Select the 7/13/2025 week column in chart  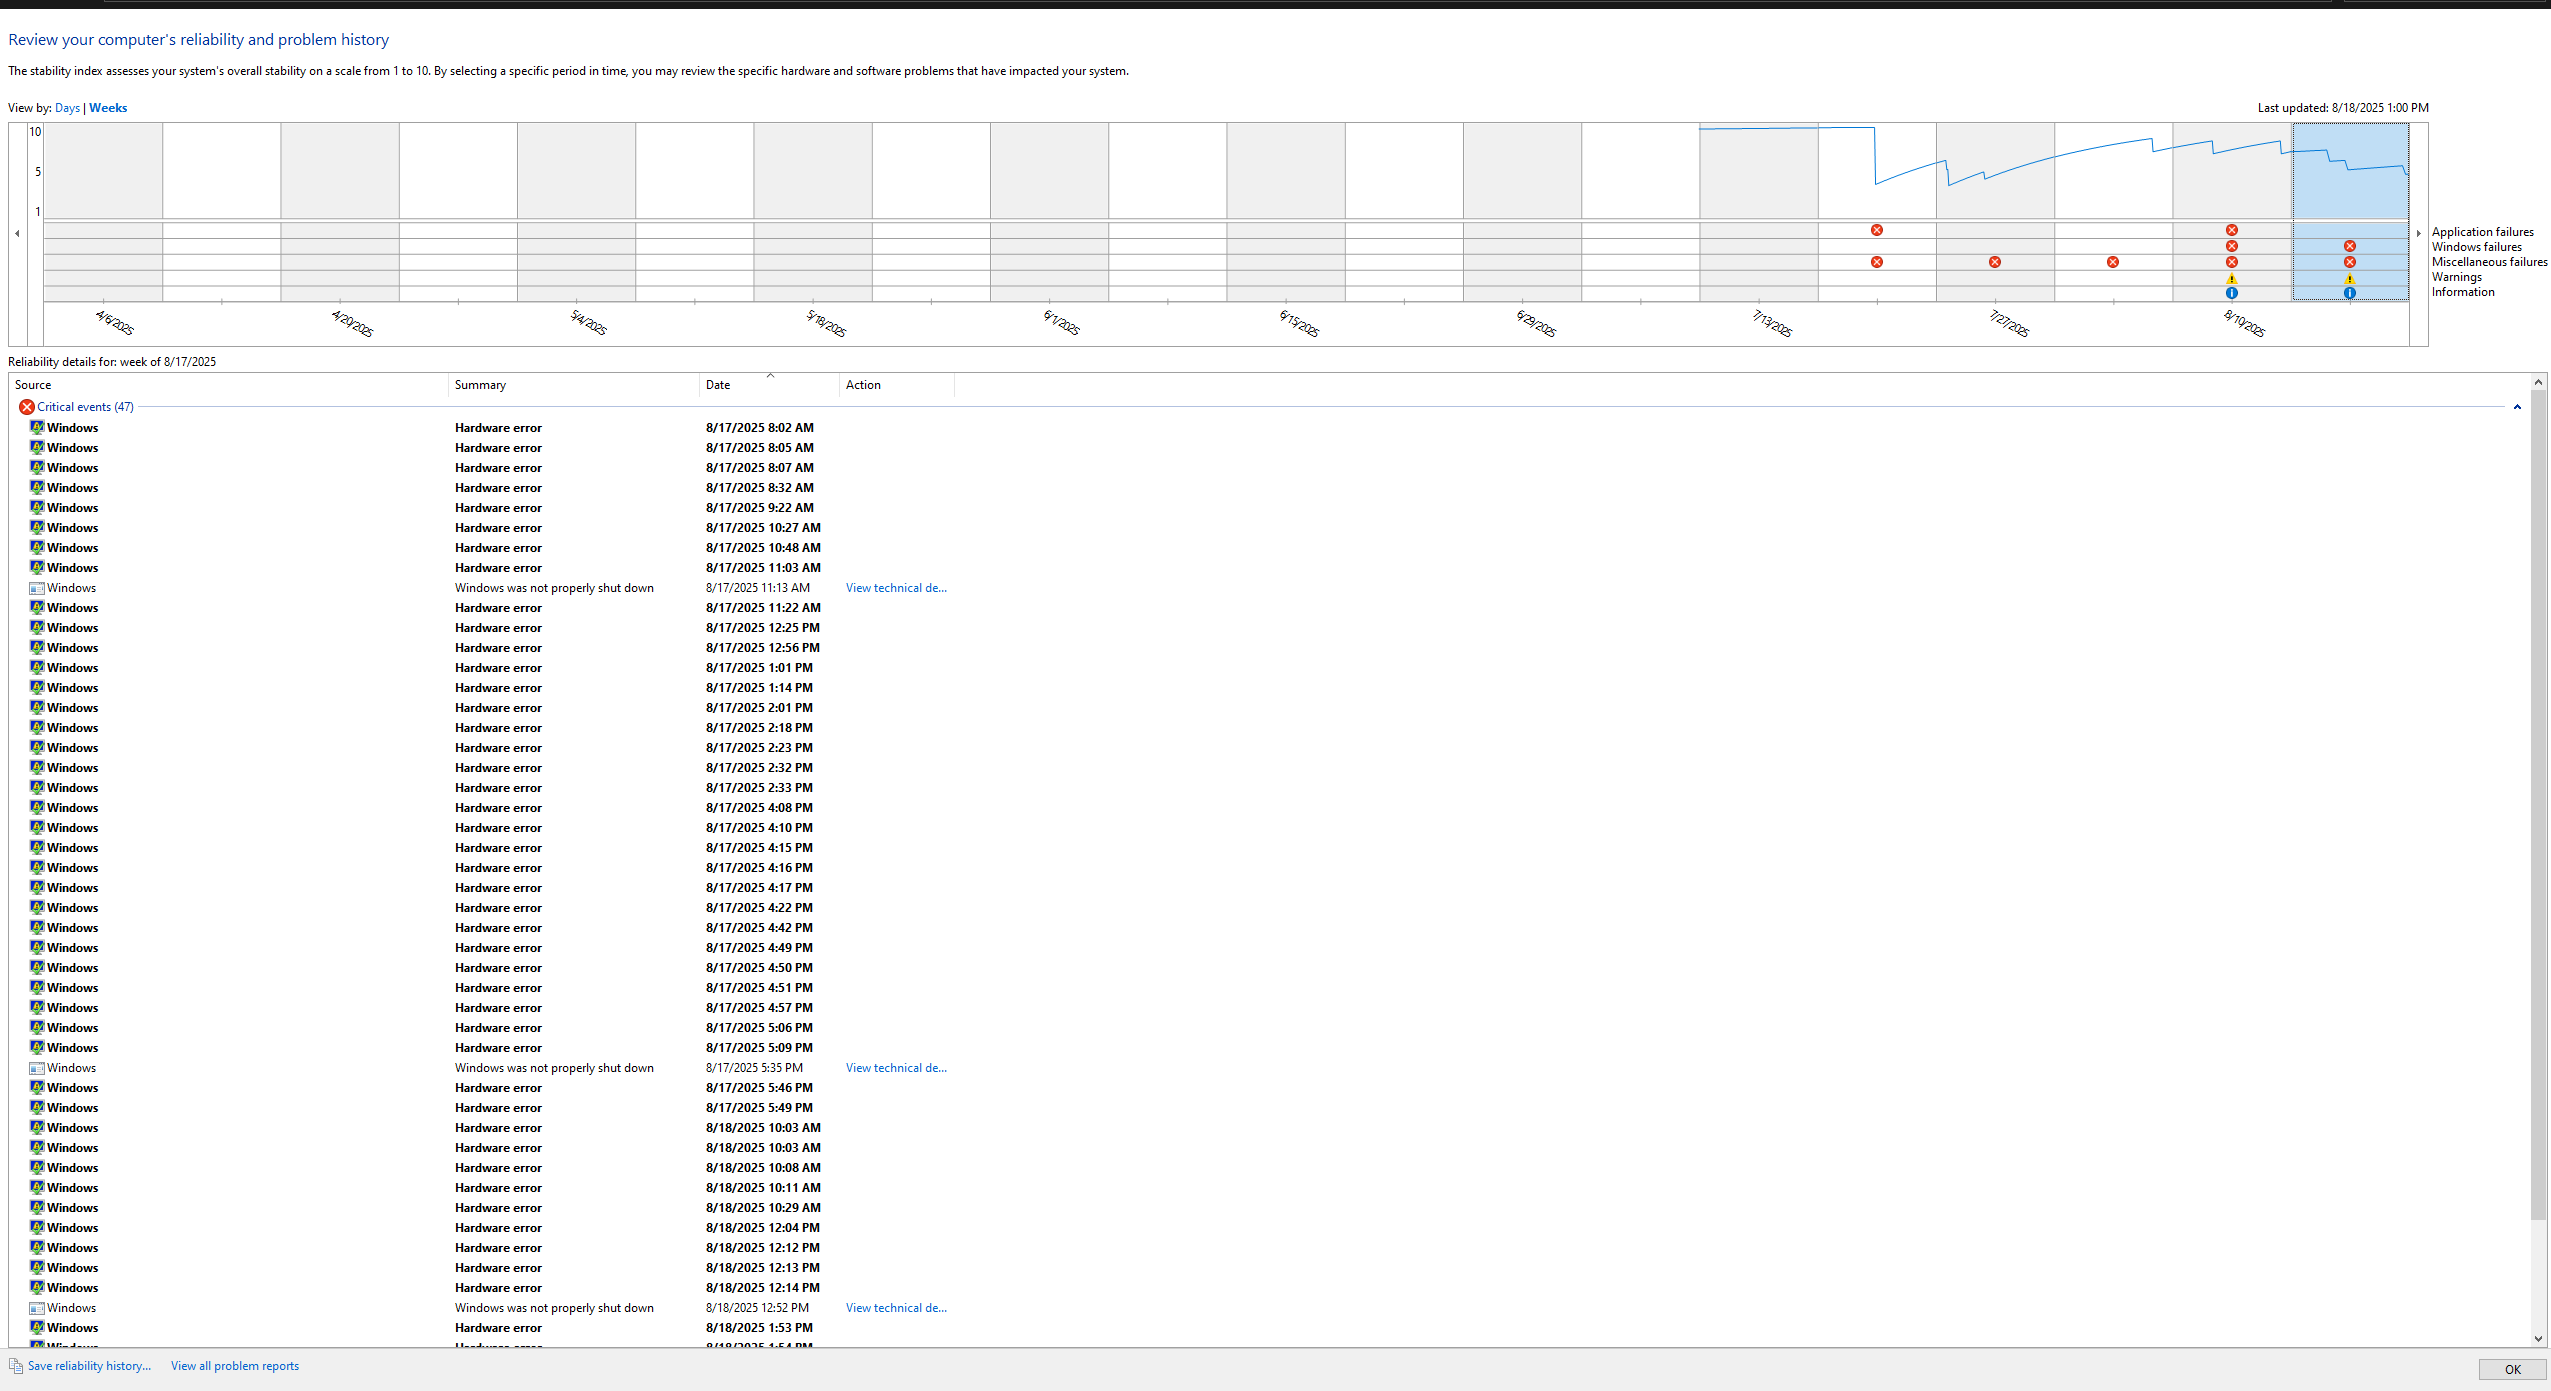[x=1759, y=212]
